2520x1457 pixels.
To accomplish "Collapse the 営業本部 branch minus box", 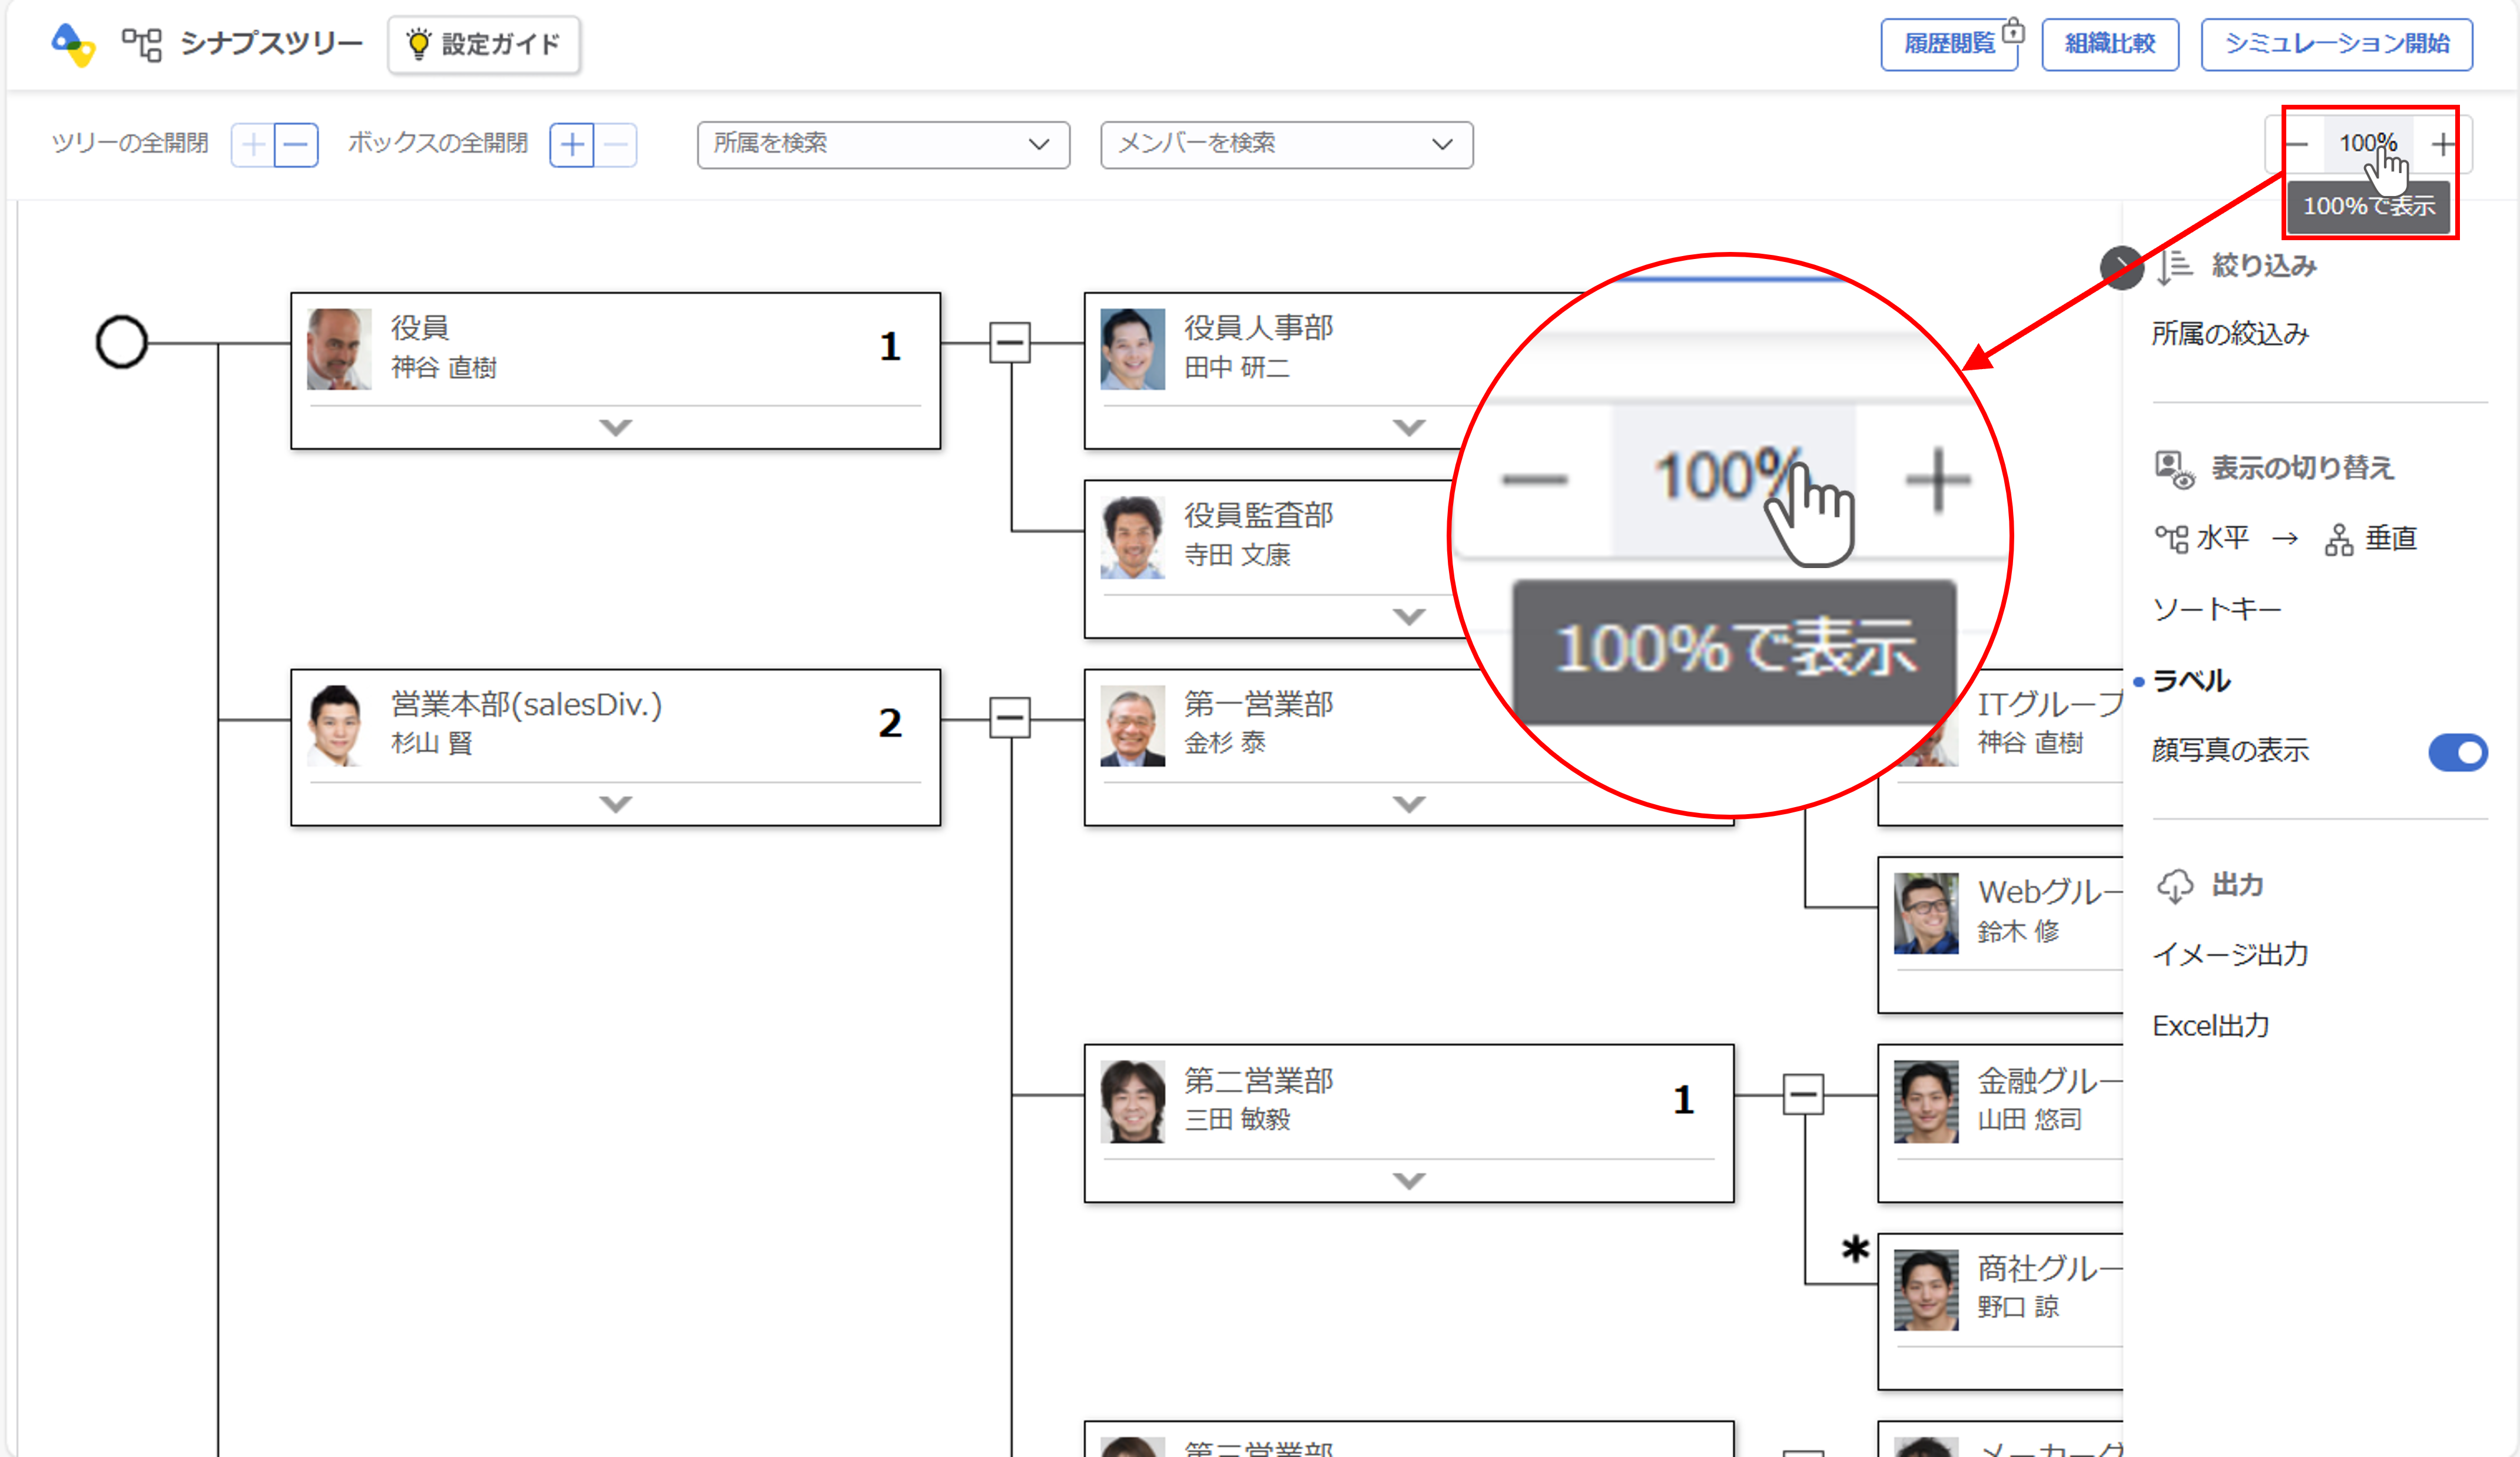I will coord(1009,718).
